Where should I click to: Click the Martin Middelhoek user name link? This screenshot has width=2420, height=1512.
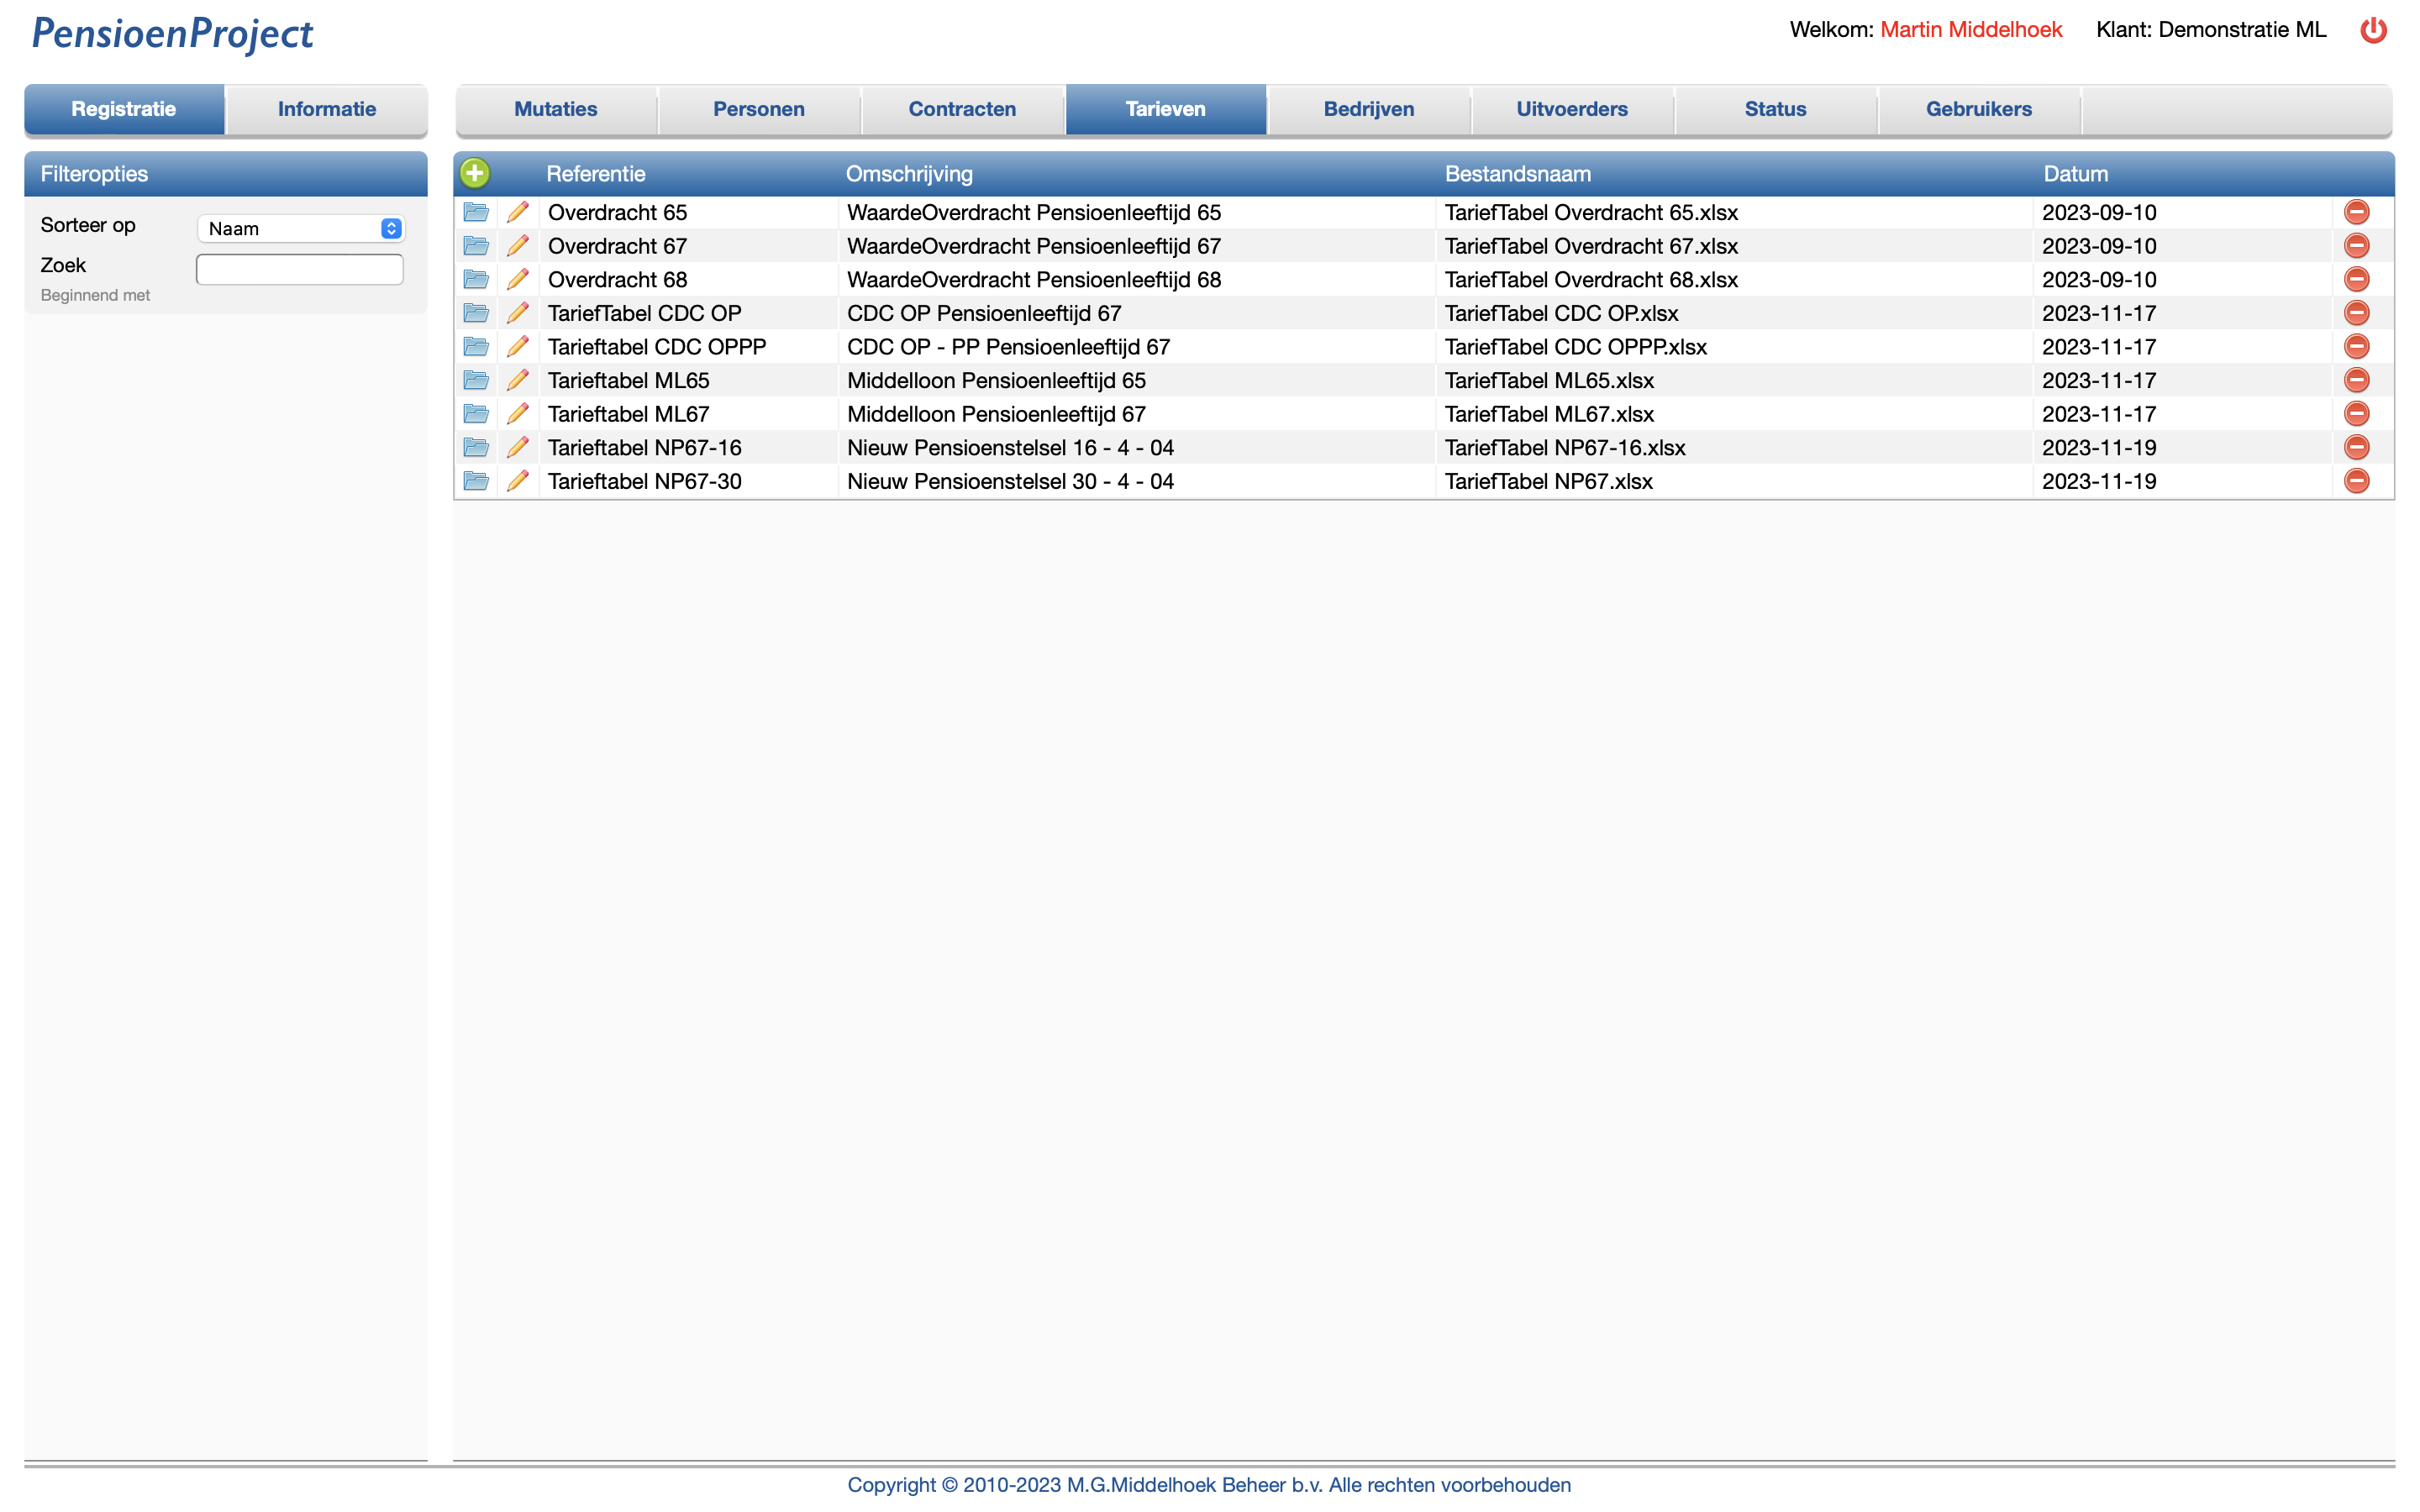[x=1970, y=30]
